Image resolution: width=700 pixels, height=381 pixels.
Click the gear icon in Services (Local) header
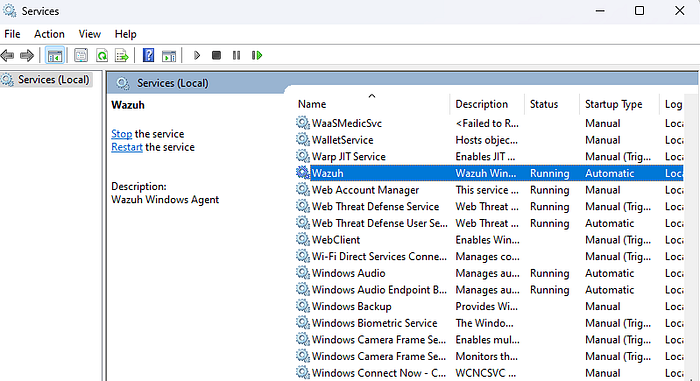[x=122, y=83]
